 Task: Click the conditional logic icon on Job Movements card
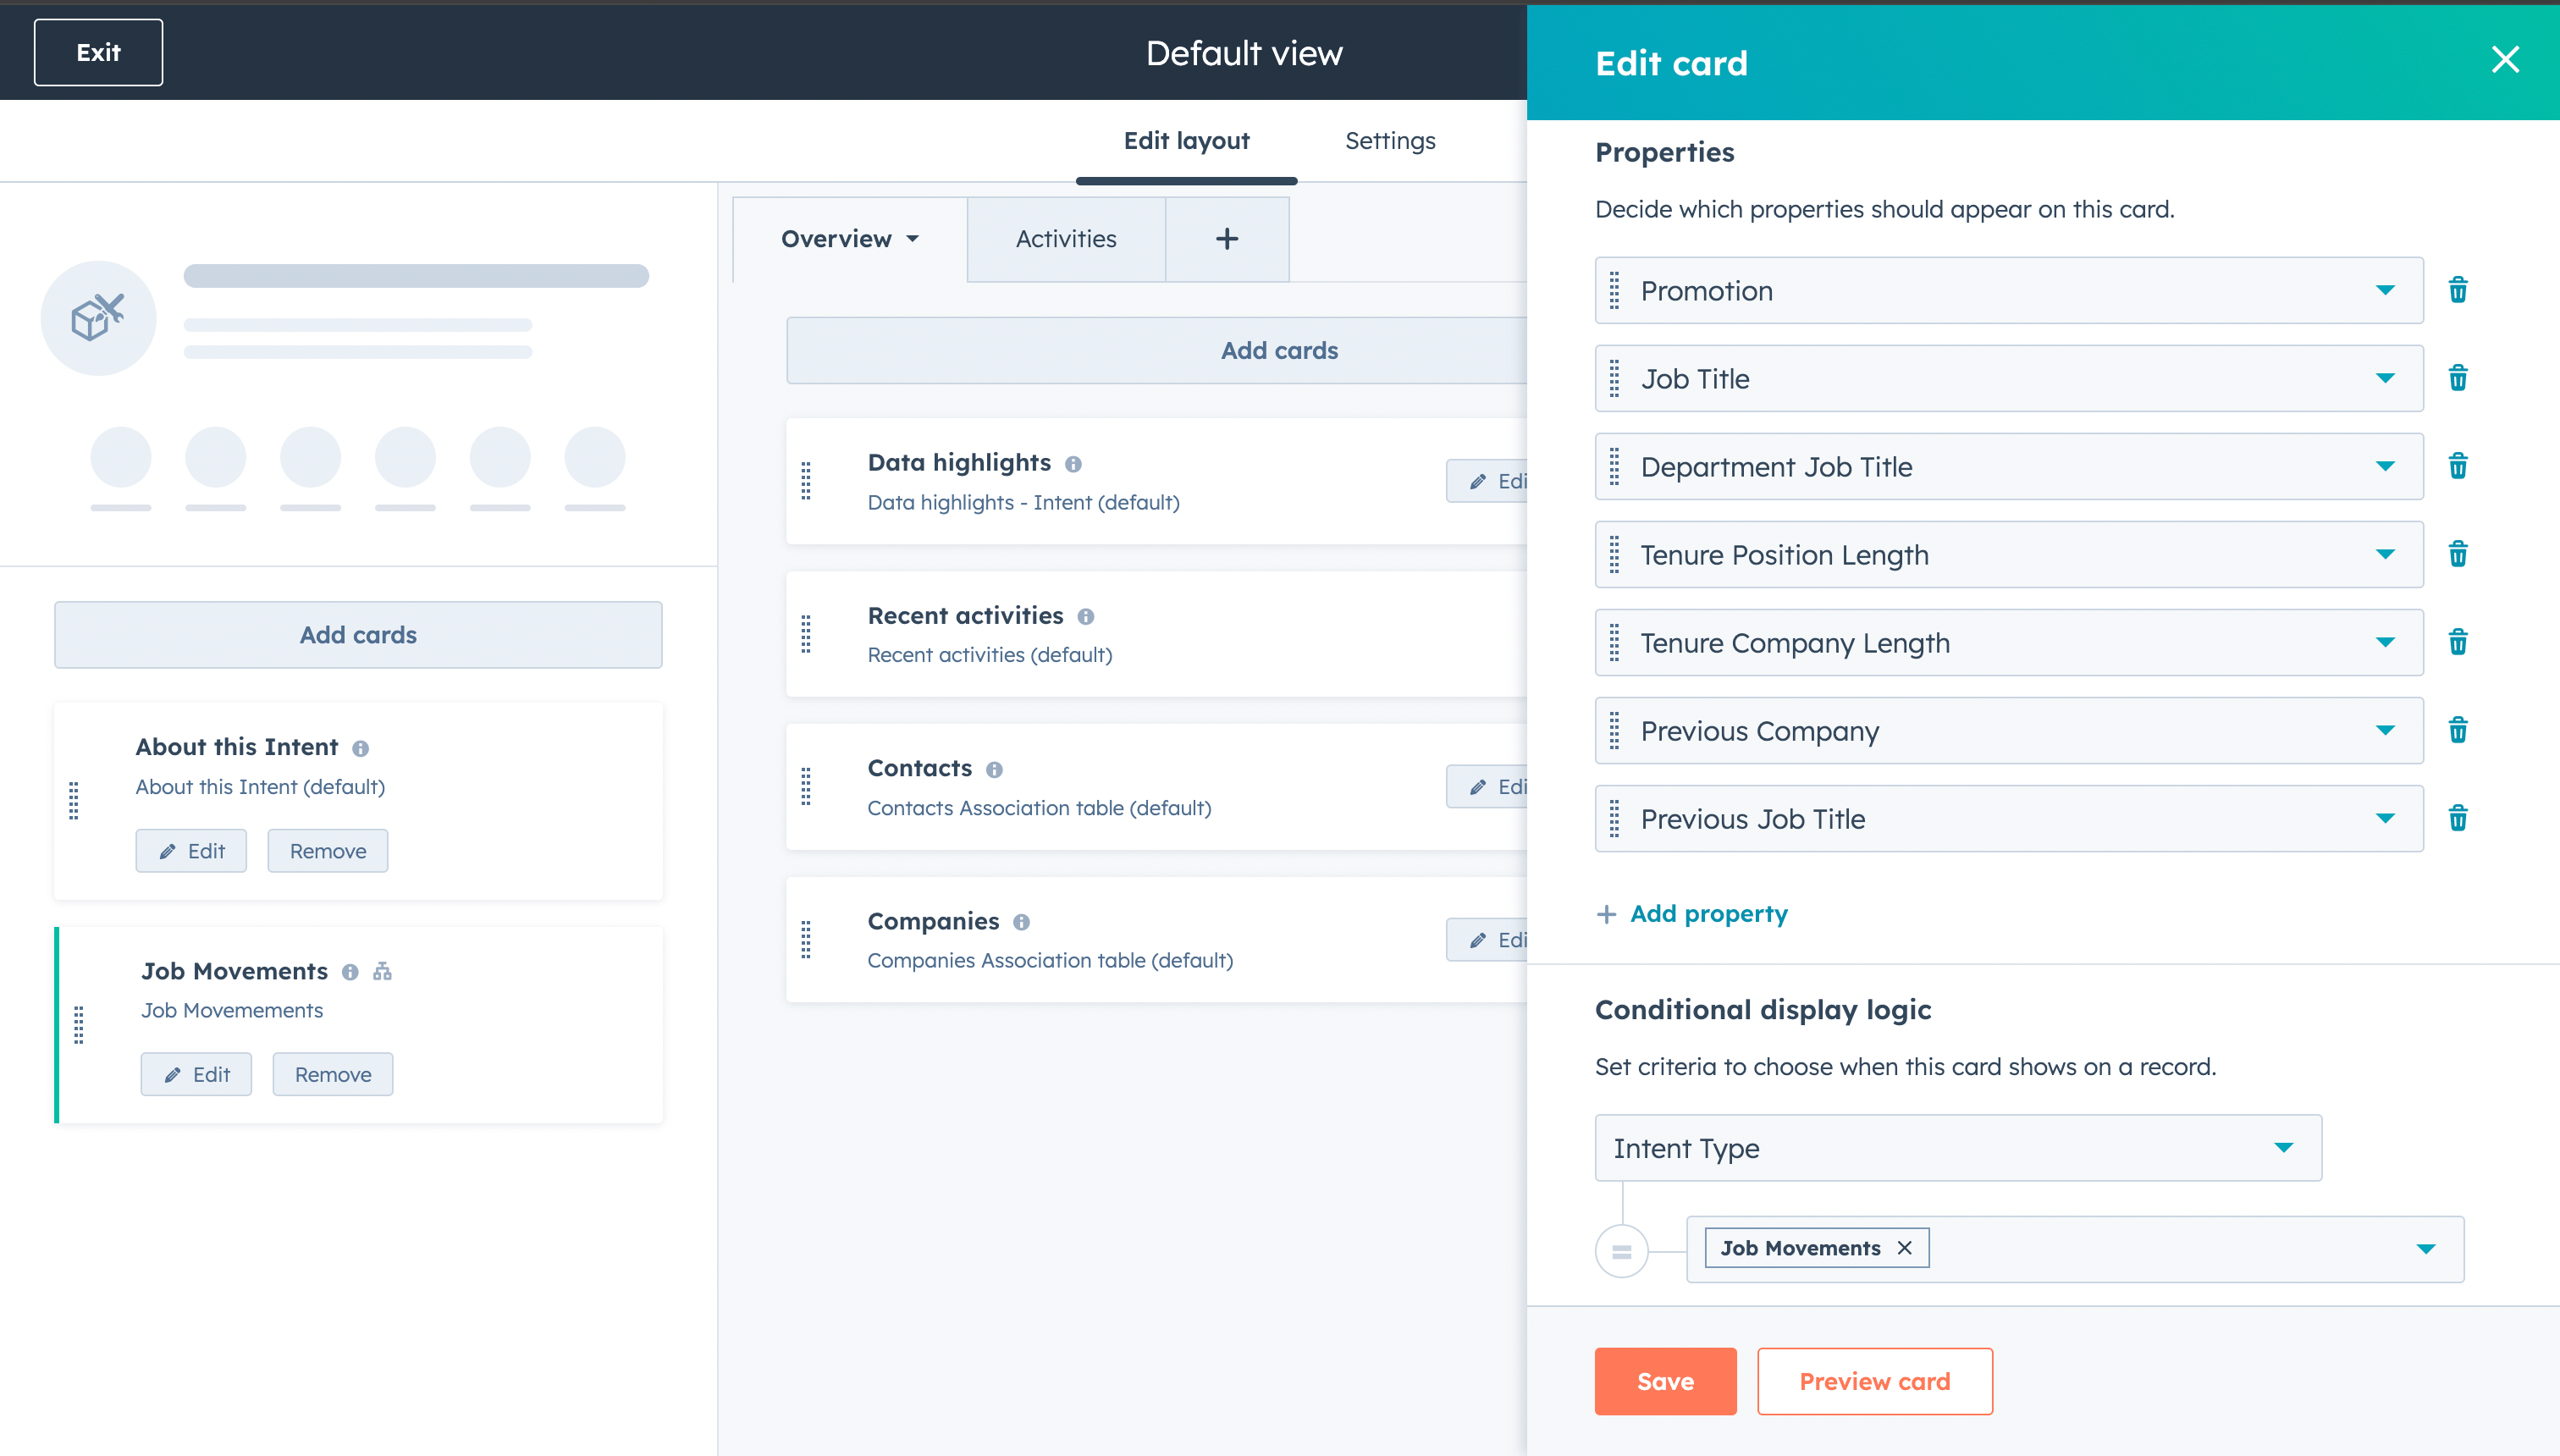[x=382, y=971]
